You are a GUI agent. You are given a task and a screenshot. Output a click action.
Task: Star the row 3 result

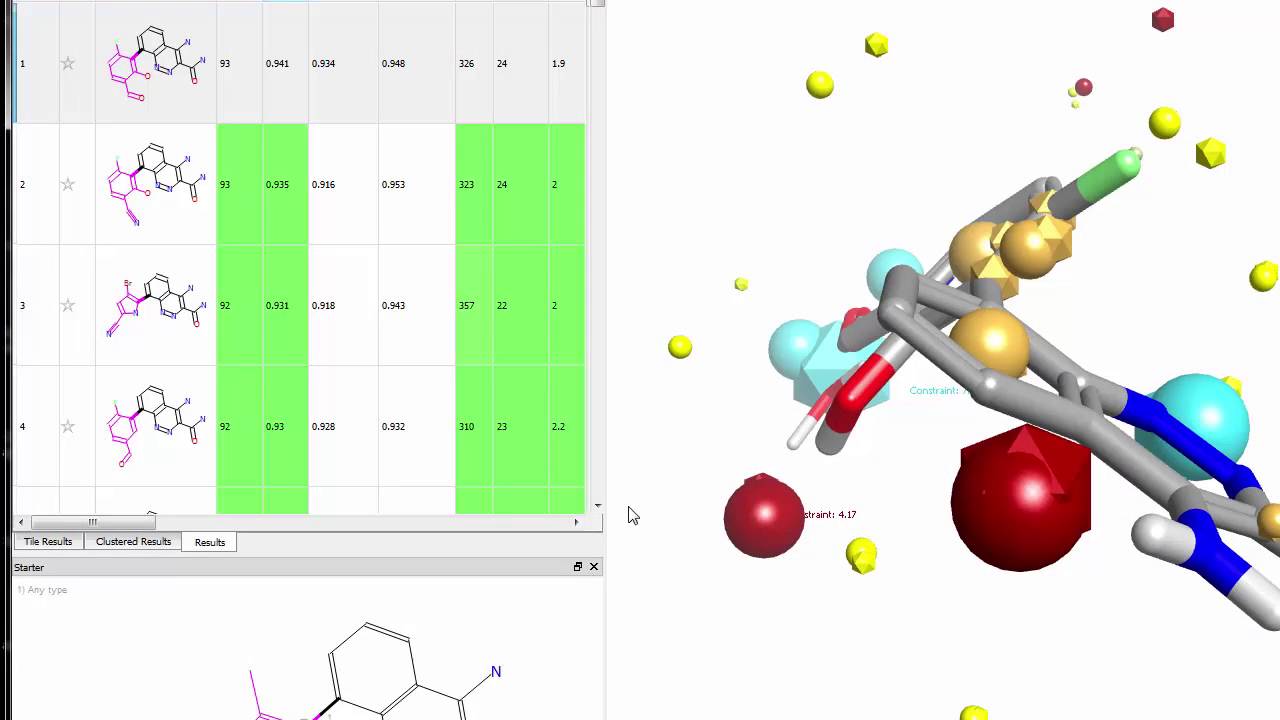point(68,305)
